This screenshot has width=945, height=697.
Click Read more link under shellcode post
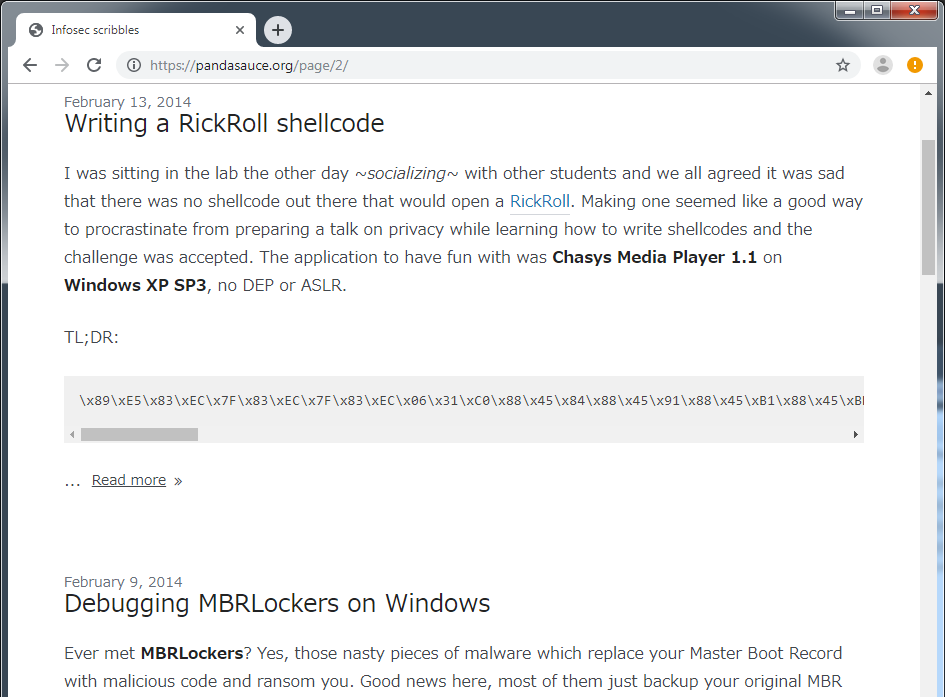point(129,480)
